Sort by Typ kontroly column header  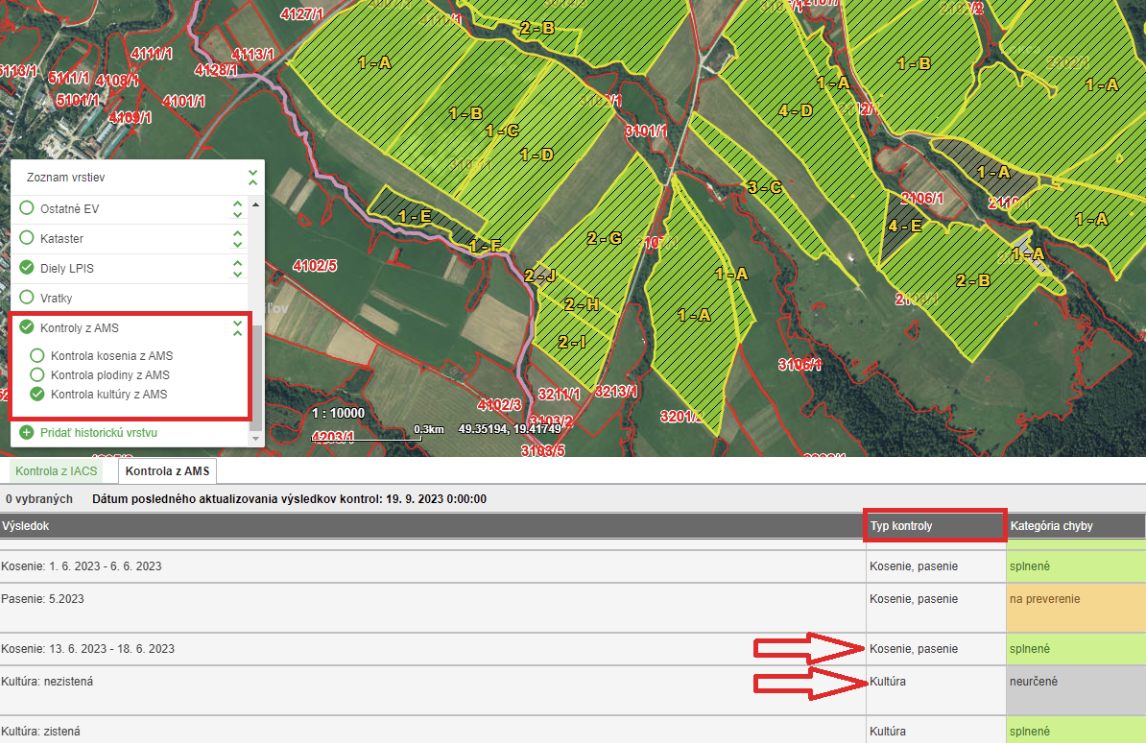[936, 526]
